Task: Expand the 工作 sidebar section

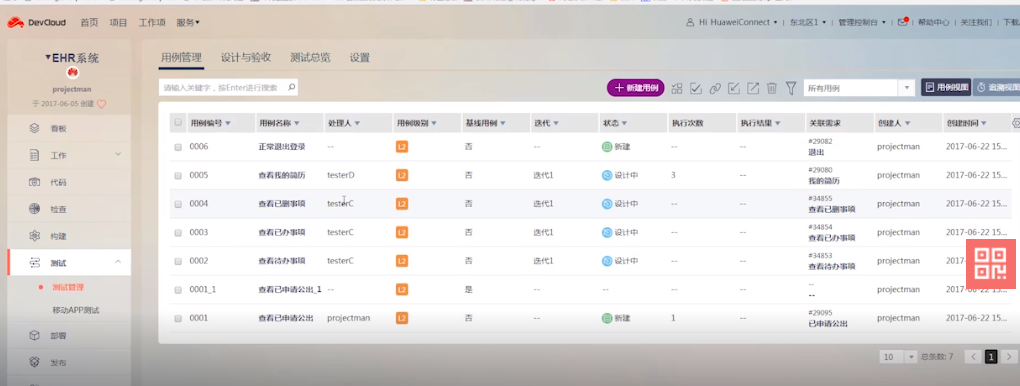Action: click(118, 154)
